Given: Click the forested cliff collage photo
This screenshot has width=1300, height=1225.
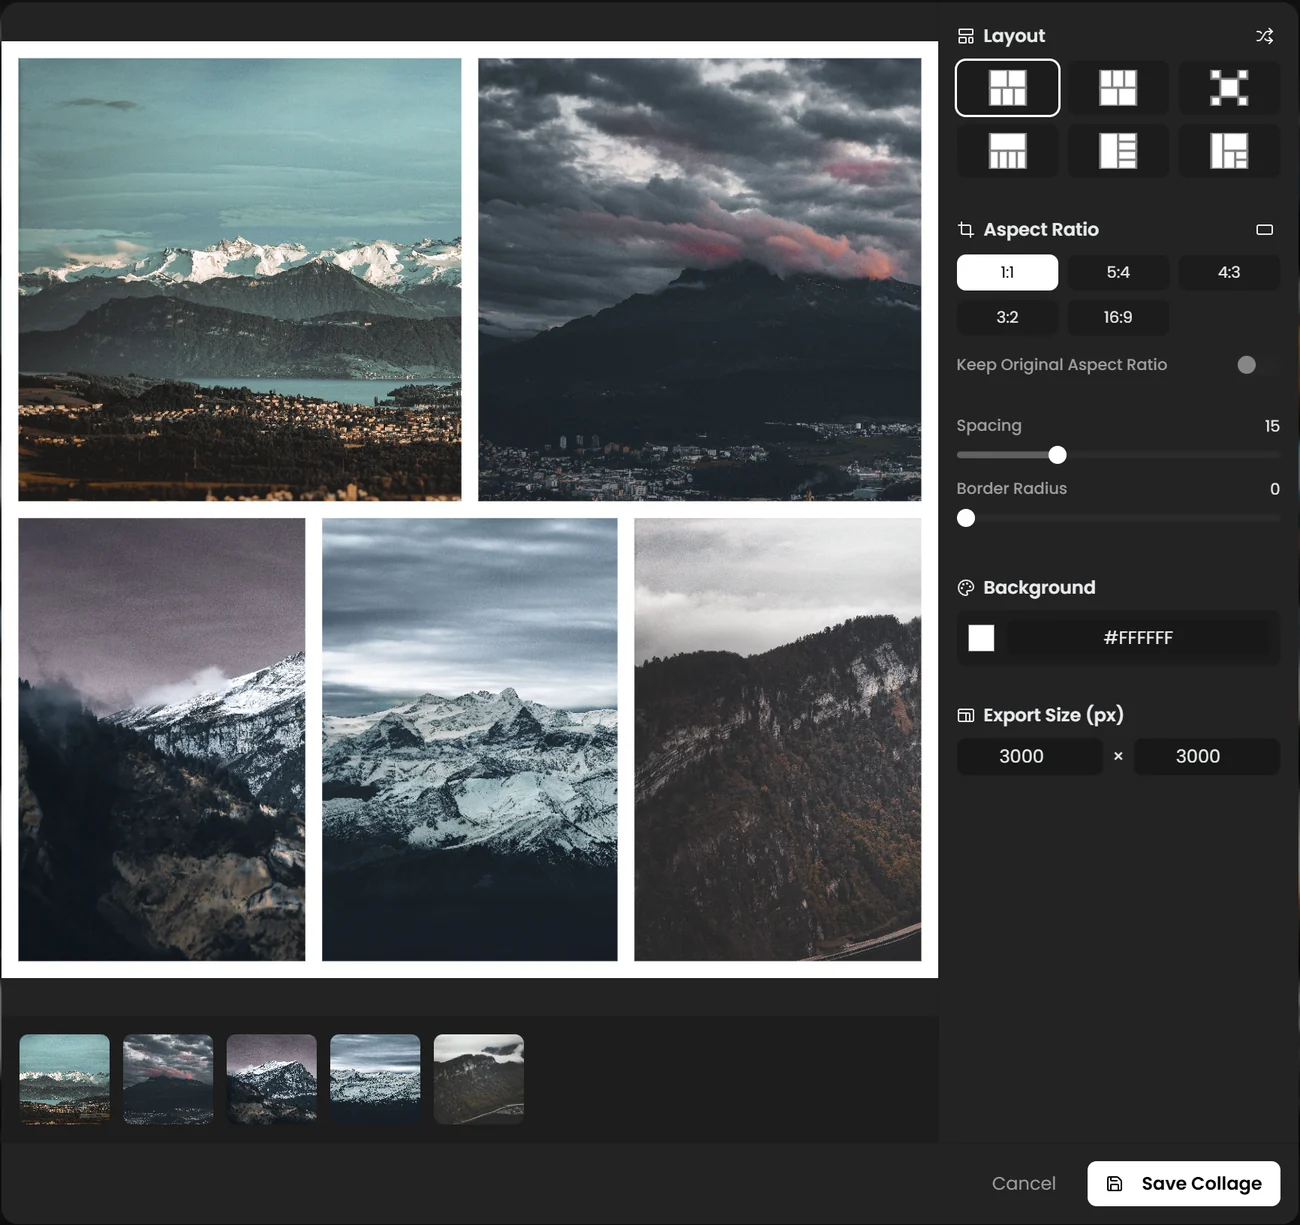Looking at the screenshot, I should point(778,739).
